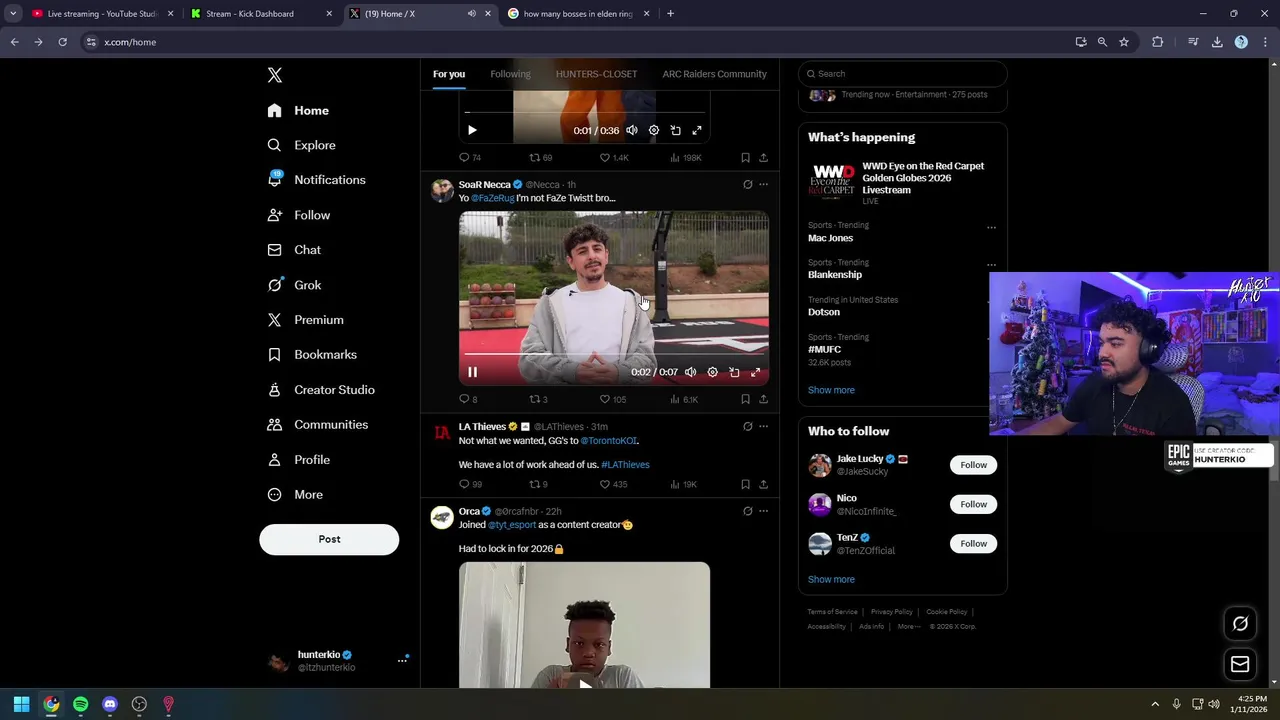Expand the More menu in the sidebar
1280x720 pixels.
[295, 495]
